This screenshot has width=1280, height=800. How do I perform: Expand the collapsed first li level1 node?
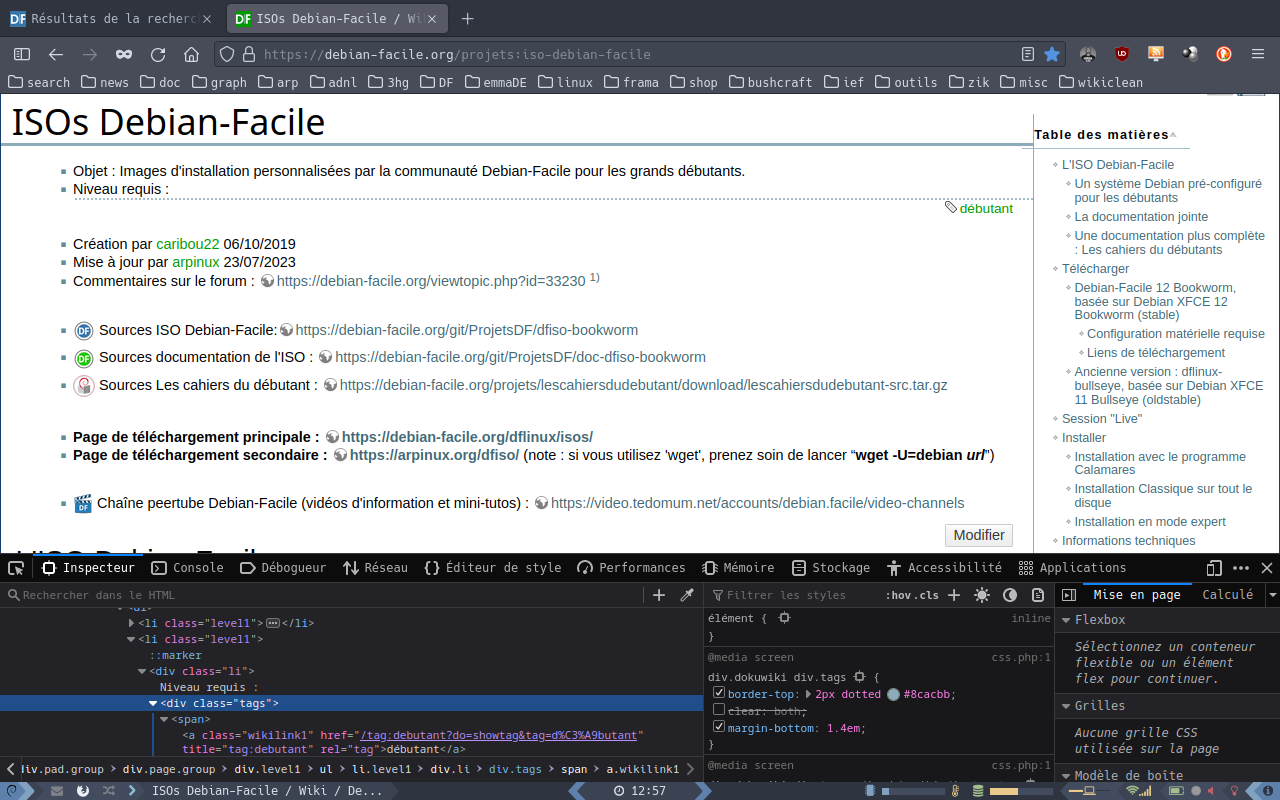tap(132, 623)
